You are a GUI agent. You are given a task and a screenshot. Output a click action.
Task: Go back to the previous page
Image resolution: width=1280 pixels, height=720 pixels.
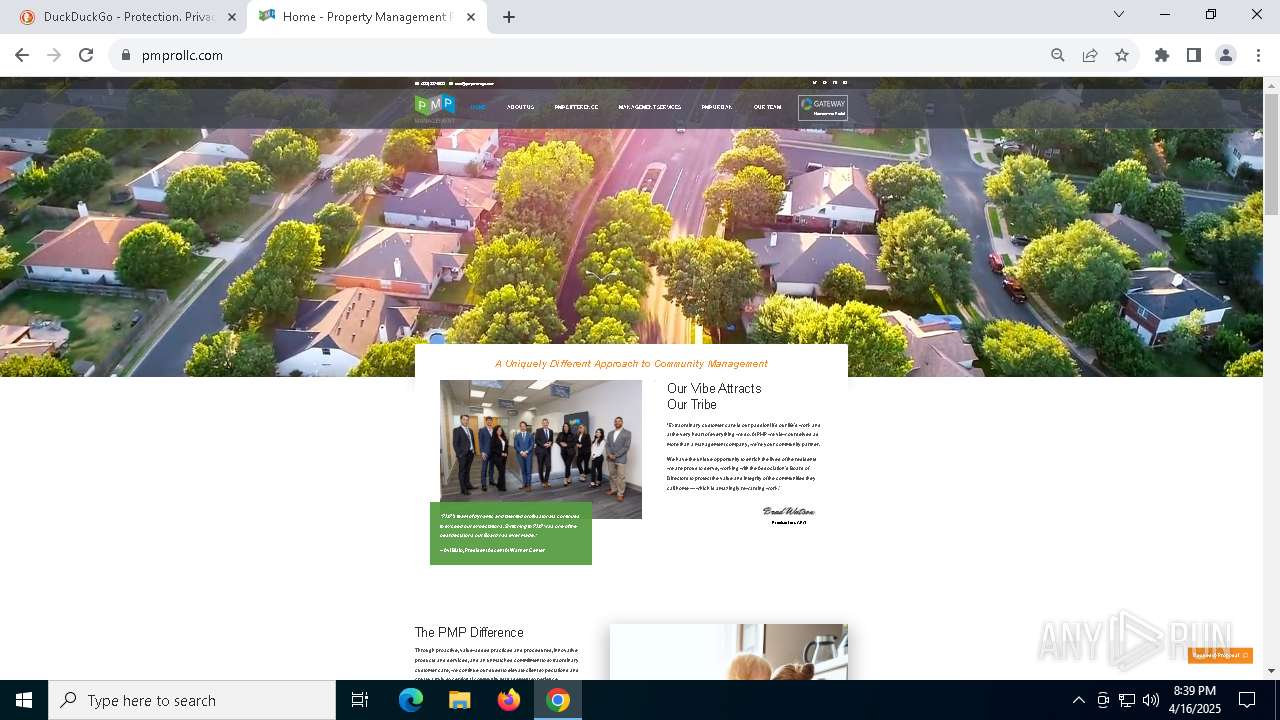[x=22, y=55]
